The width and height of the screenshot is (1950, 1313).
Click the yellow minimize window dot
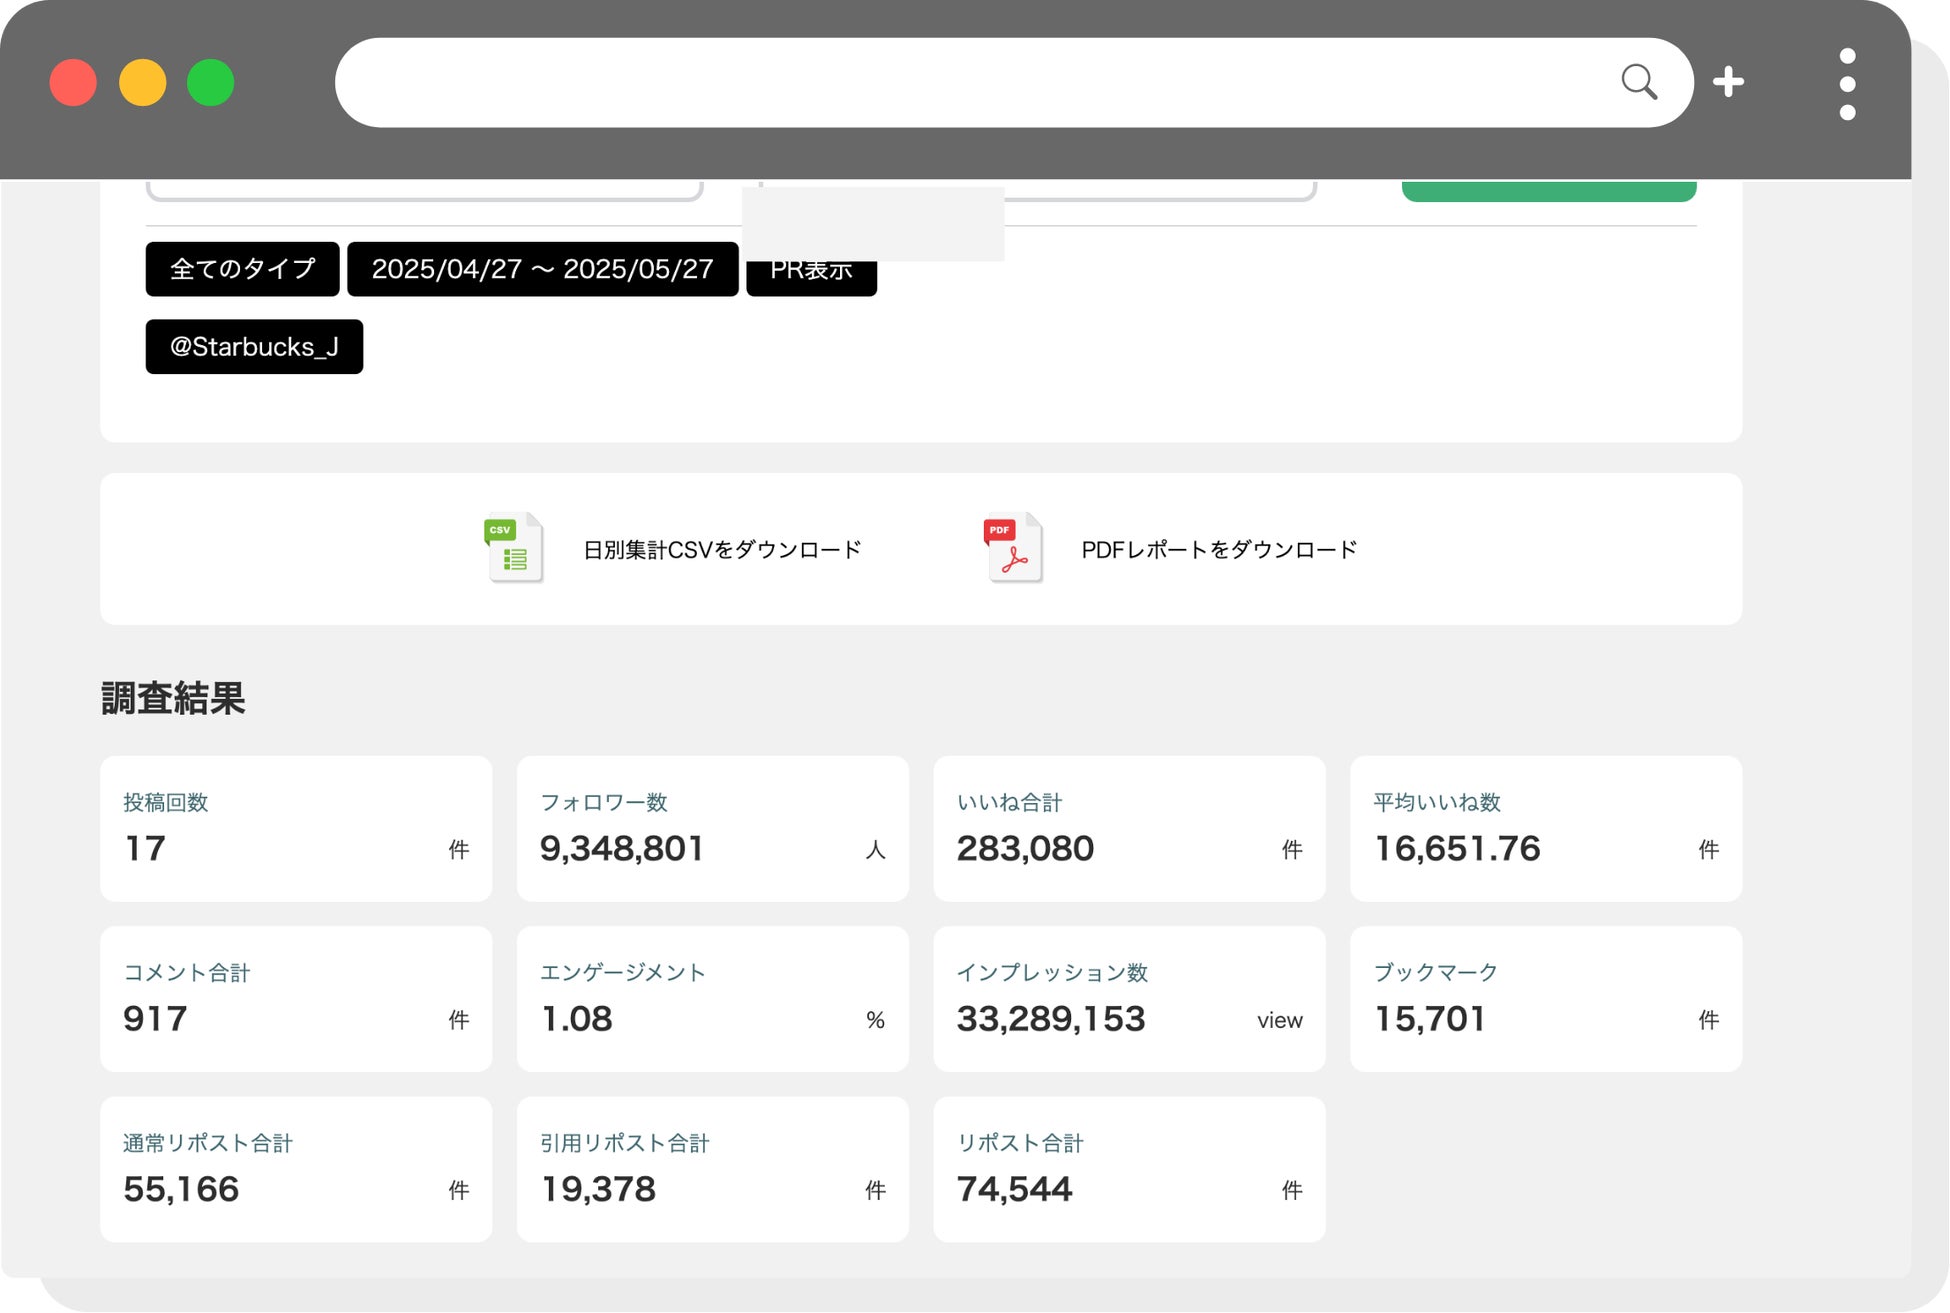(x=142, y=83)
